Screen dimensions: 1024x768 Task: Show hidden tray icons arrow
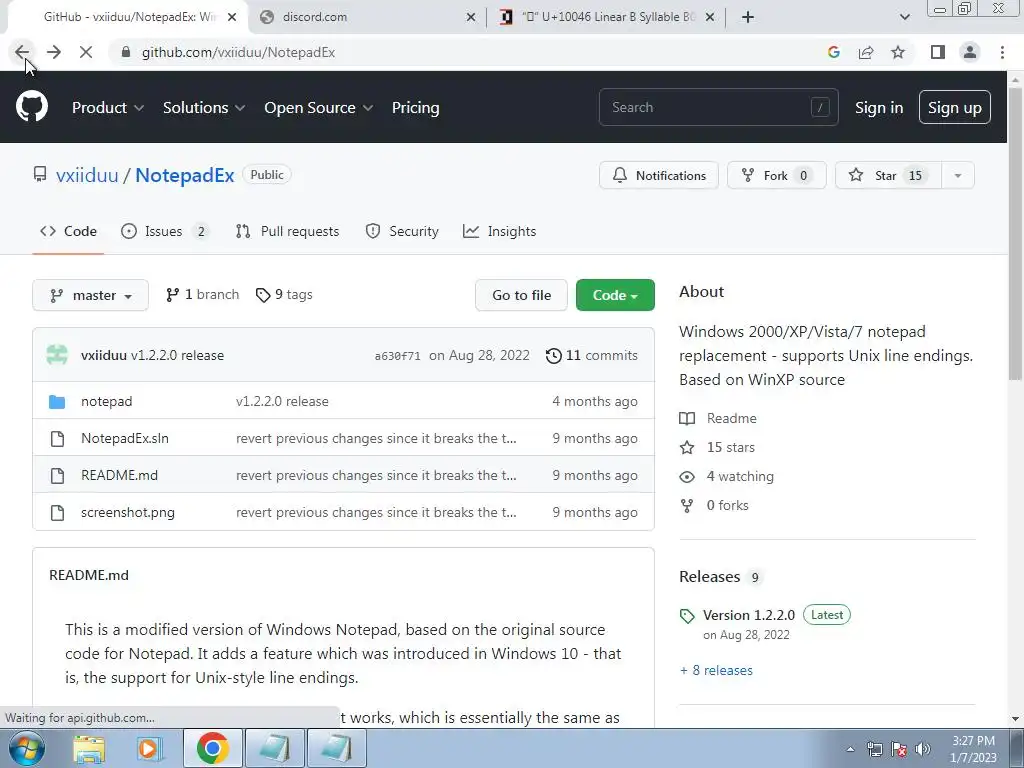pyautogui.click(x=850, y=749)
